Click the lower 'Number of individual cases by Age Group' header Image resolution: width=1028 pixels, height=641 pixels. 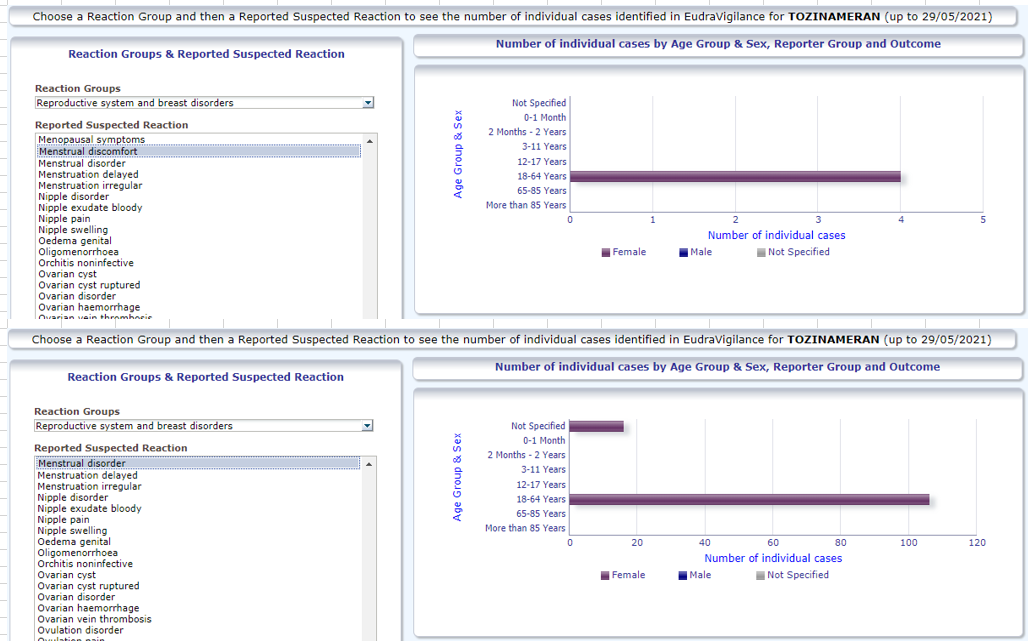[x=717, y=367]
